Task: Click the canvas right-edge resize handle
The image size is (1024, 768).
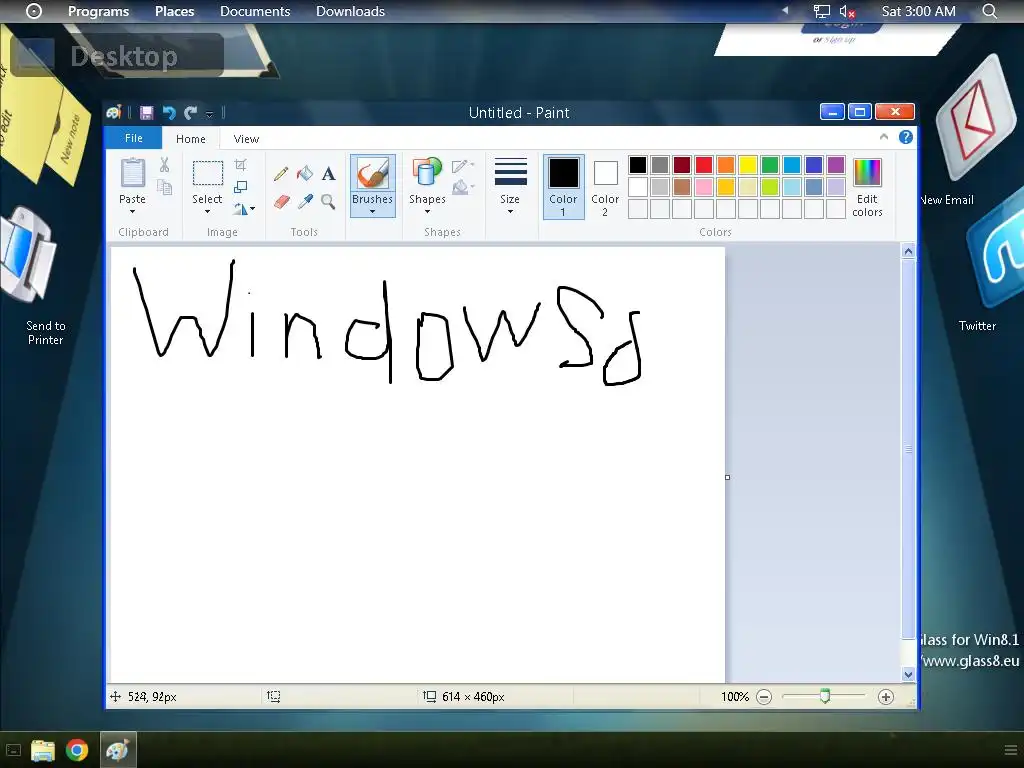Action: coord(728,477)
